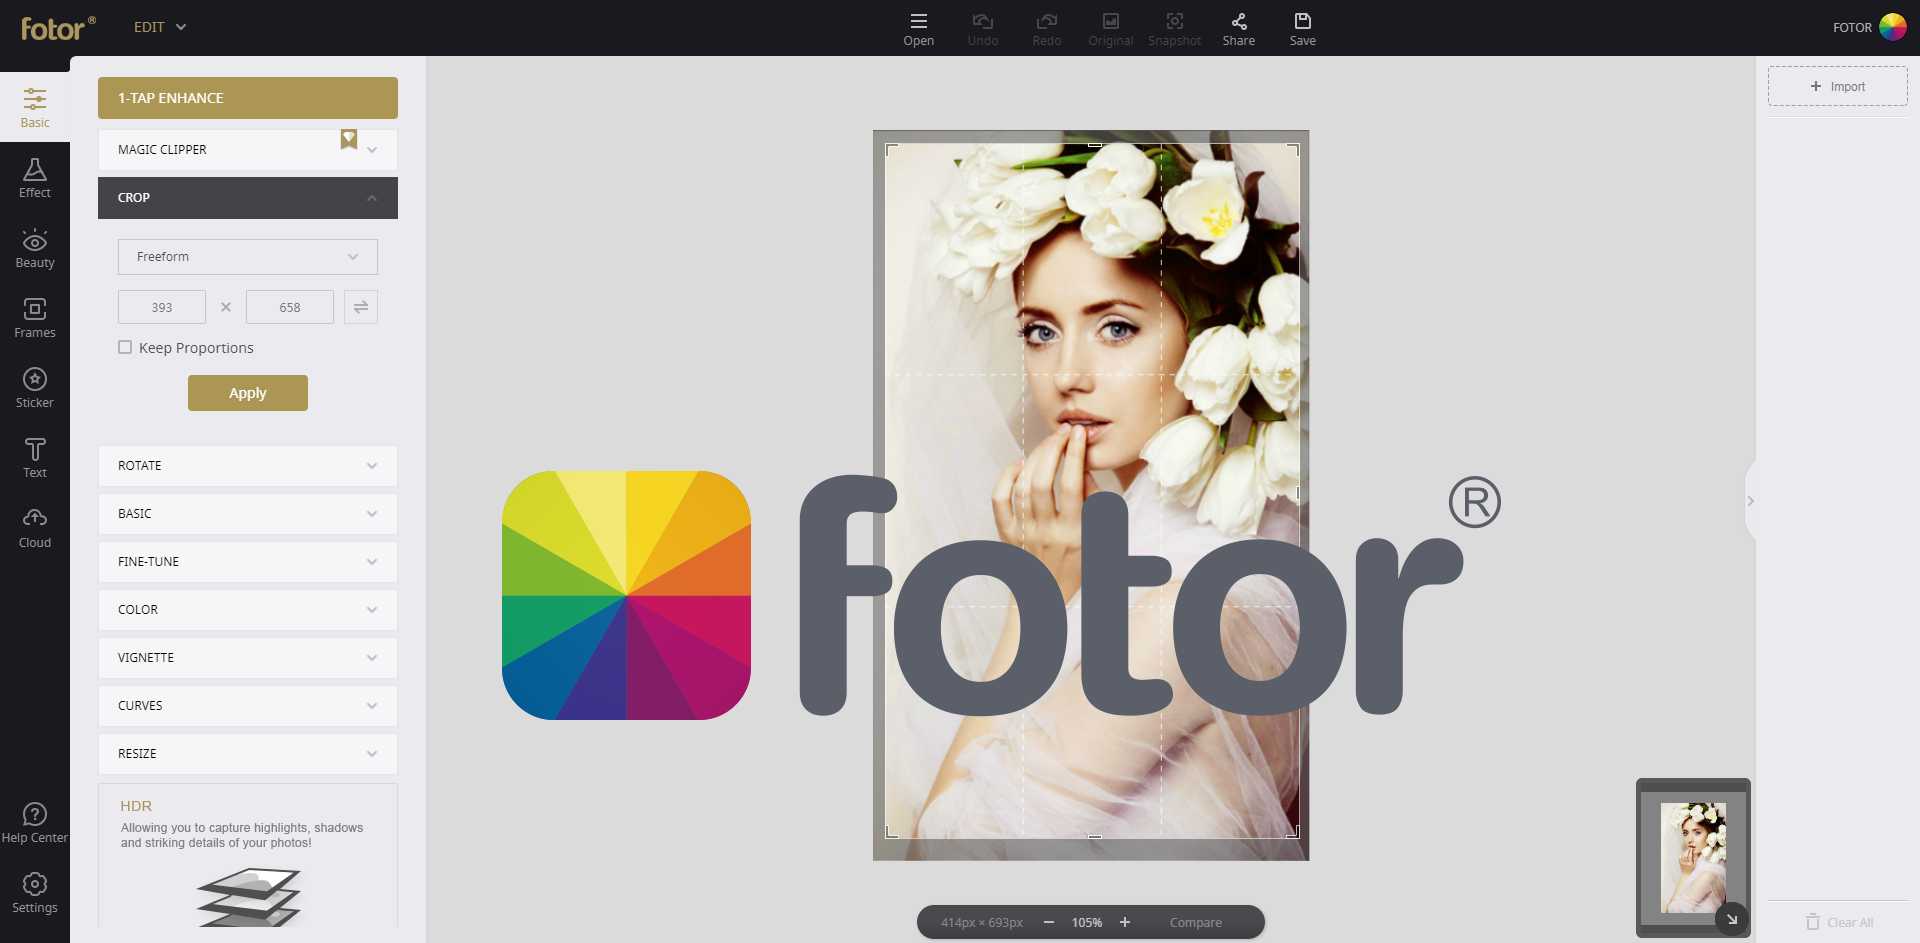Click the Apply button to crop
The width and height of the screenshot is (1920, 943).
point(247,393)
